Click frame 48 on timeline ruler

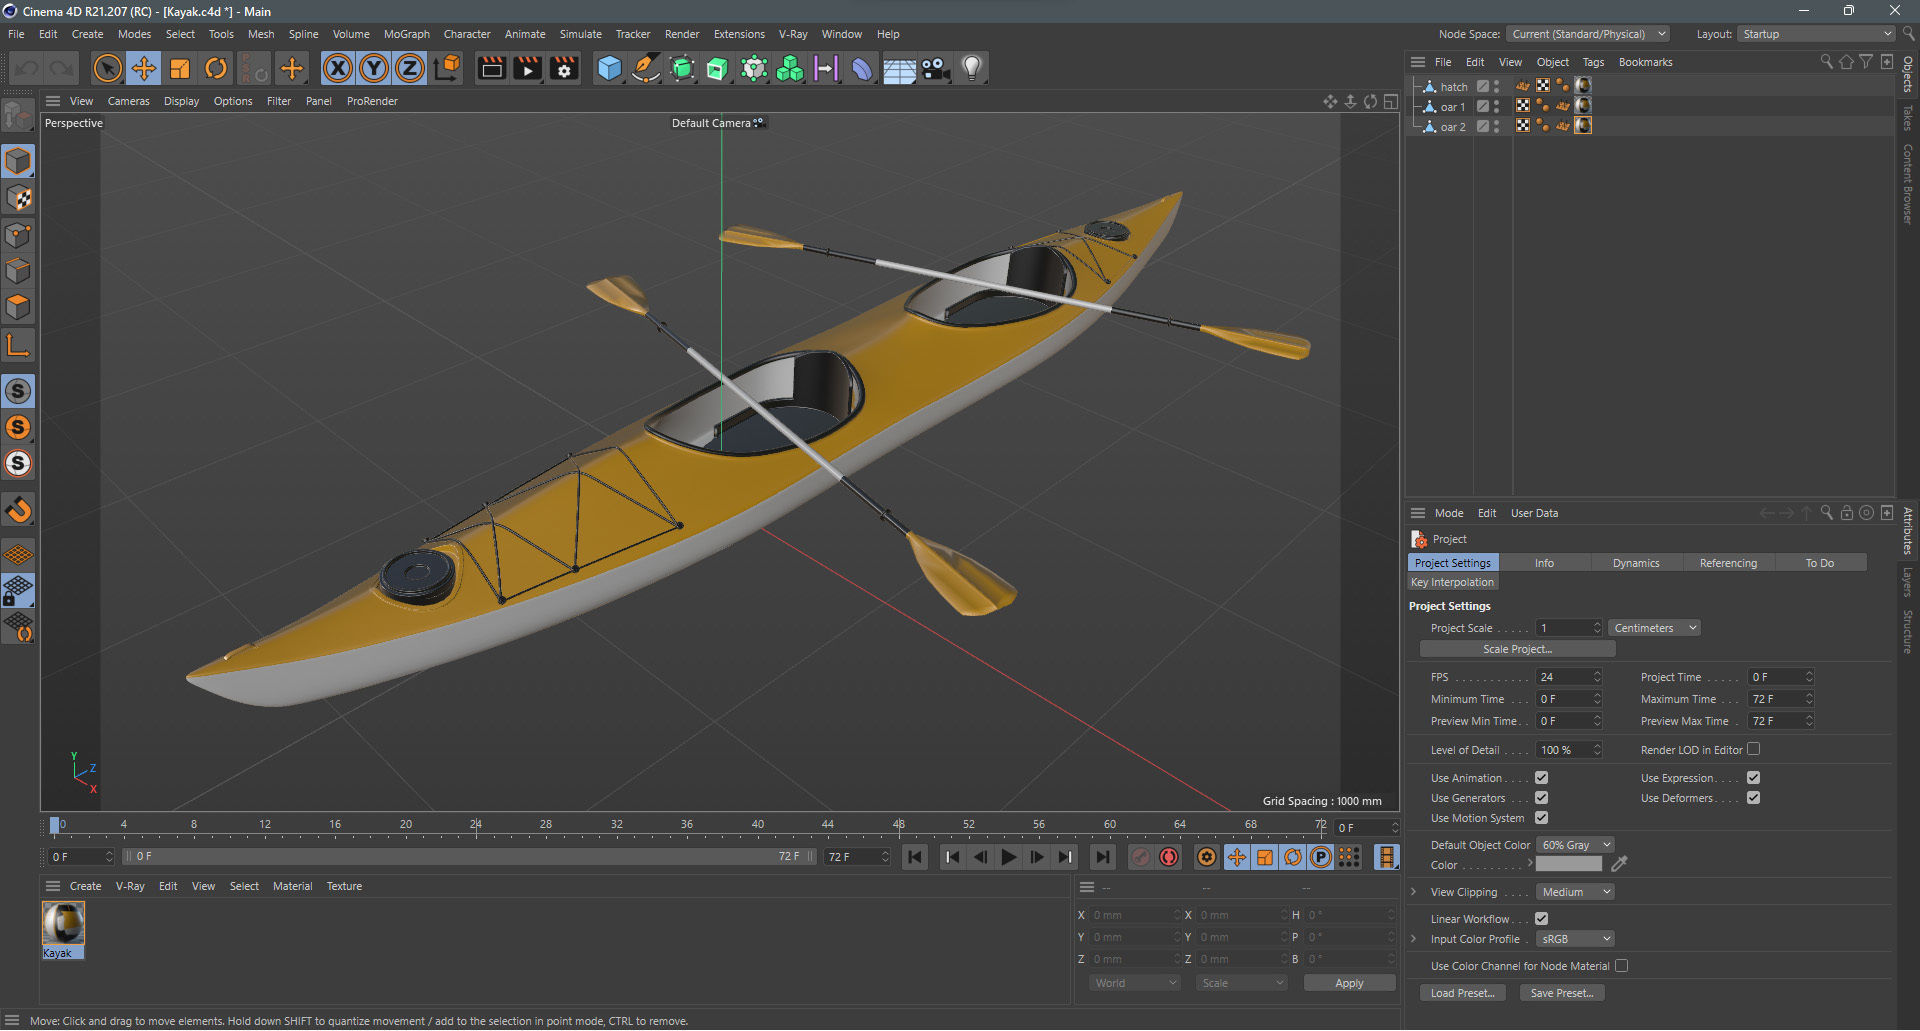pyautogui.click(x=899, y=825)
